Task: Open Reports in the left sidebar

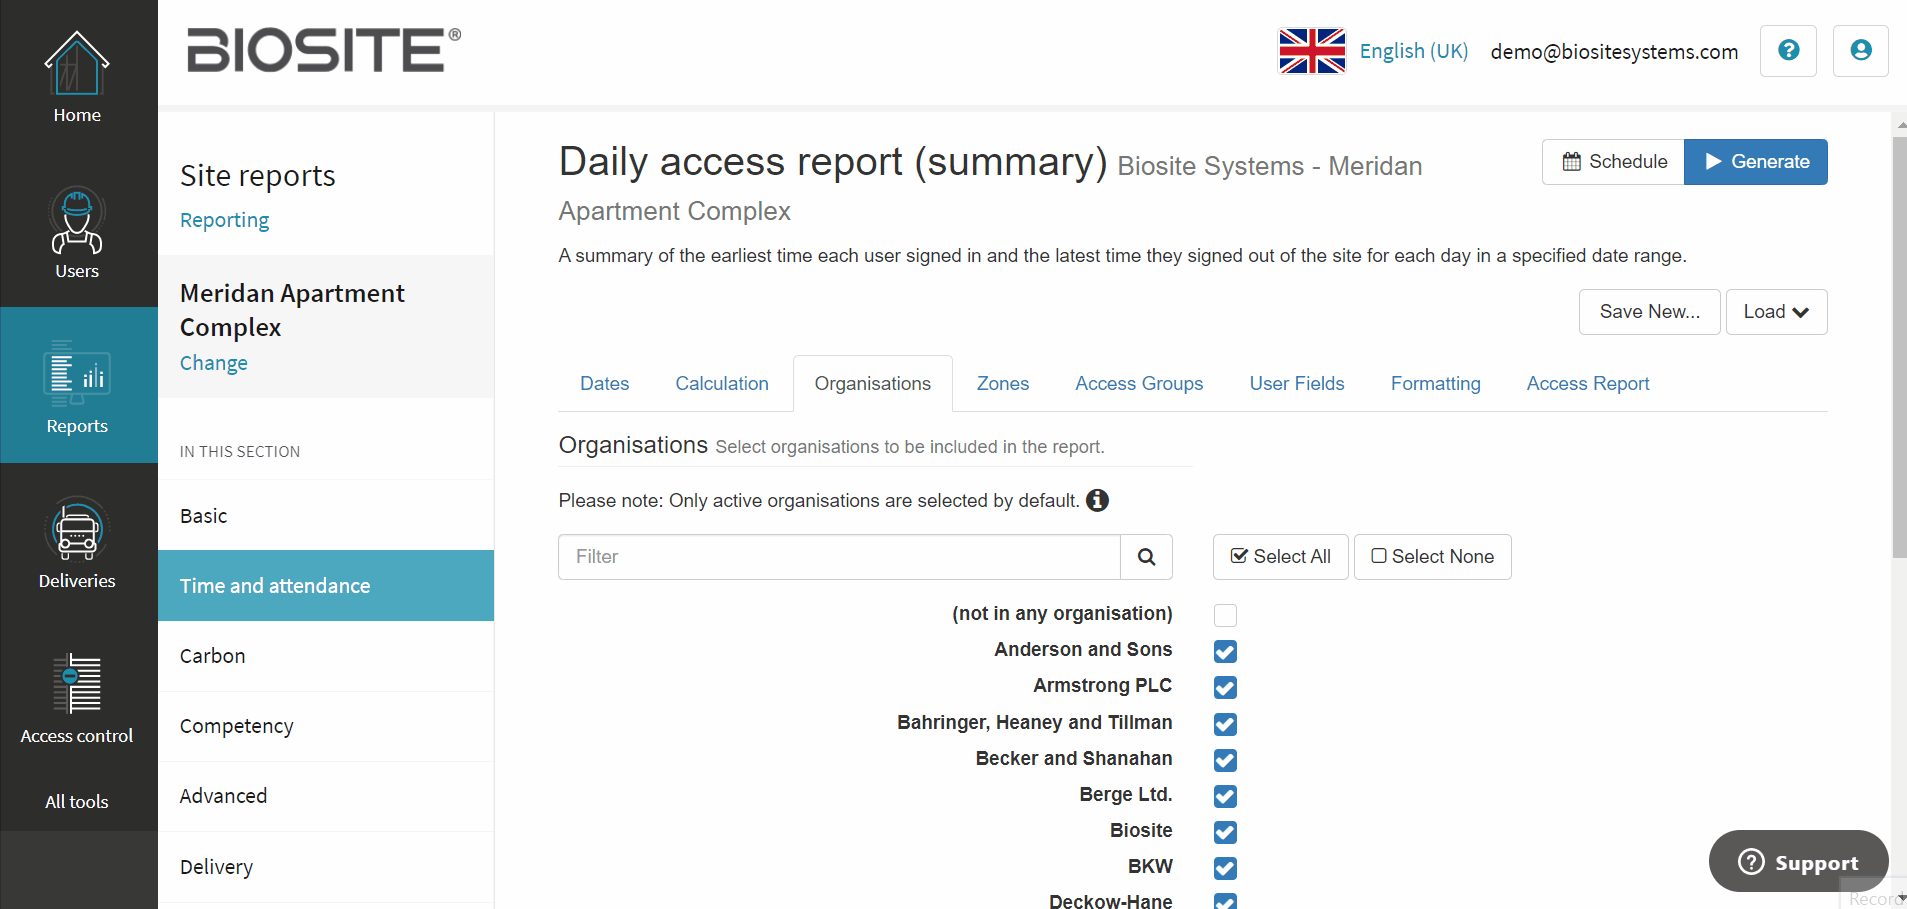Action: pyautogui.click(x=77, y=386)
